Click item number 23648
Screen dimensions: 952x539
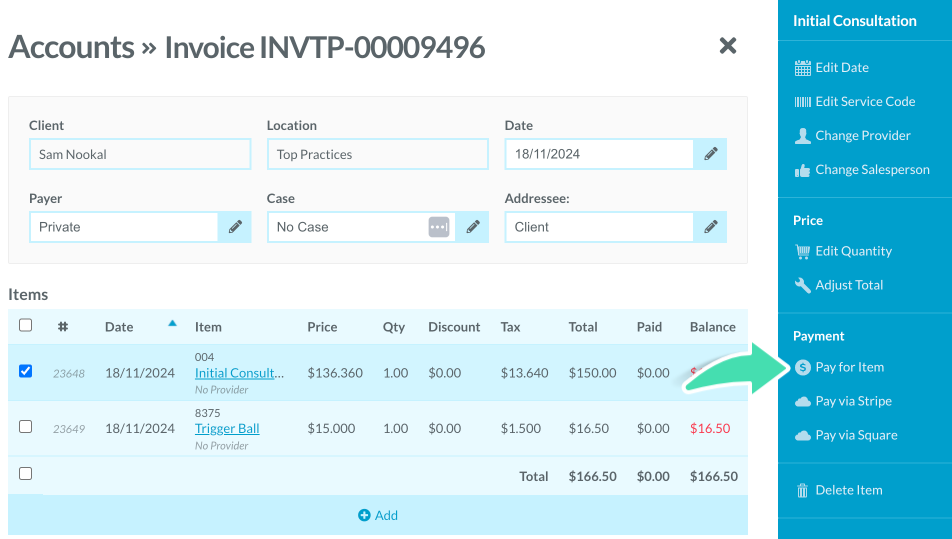(69, 374)
